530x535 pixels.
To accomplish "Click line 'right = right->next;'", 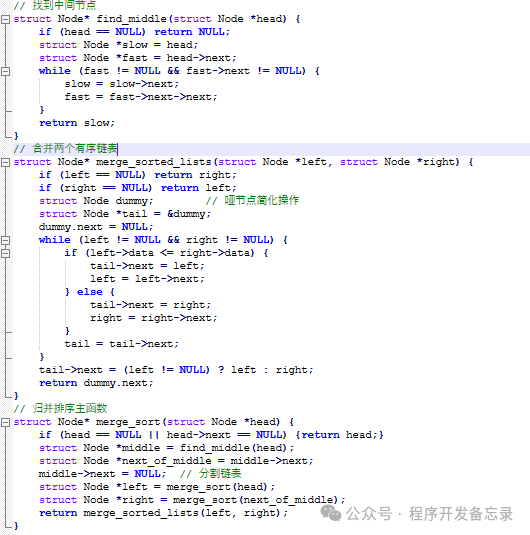I will tap(154, 318).
